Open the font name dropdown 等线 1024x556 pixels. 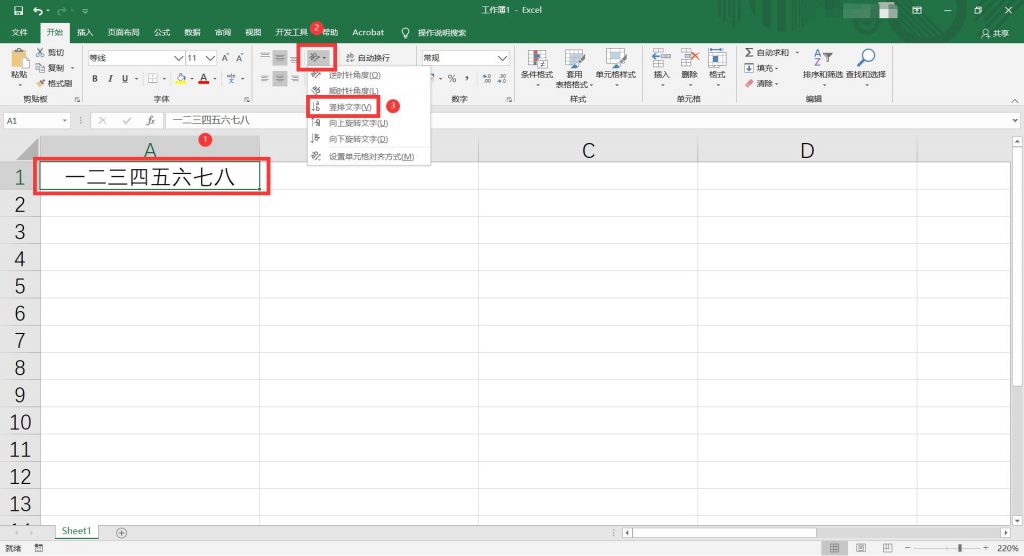click(x=178, y=58)
